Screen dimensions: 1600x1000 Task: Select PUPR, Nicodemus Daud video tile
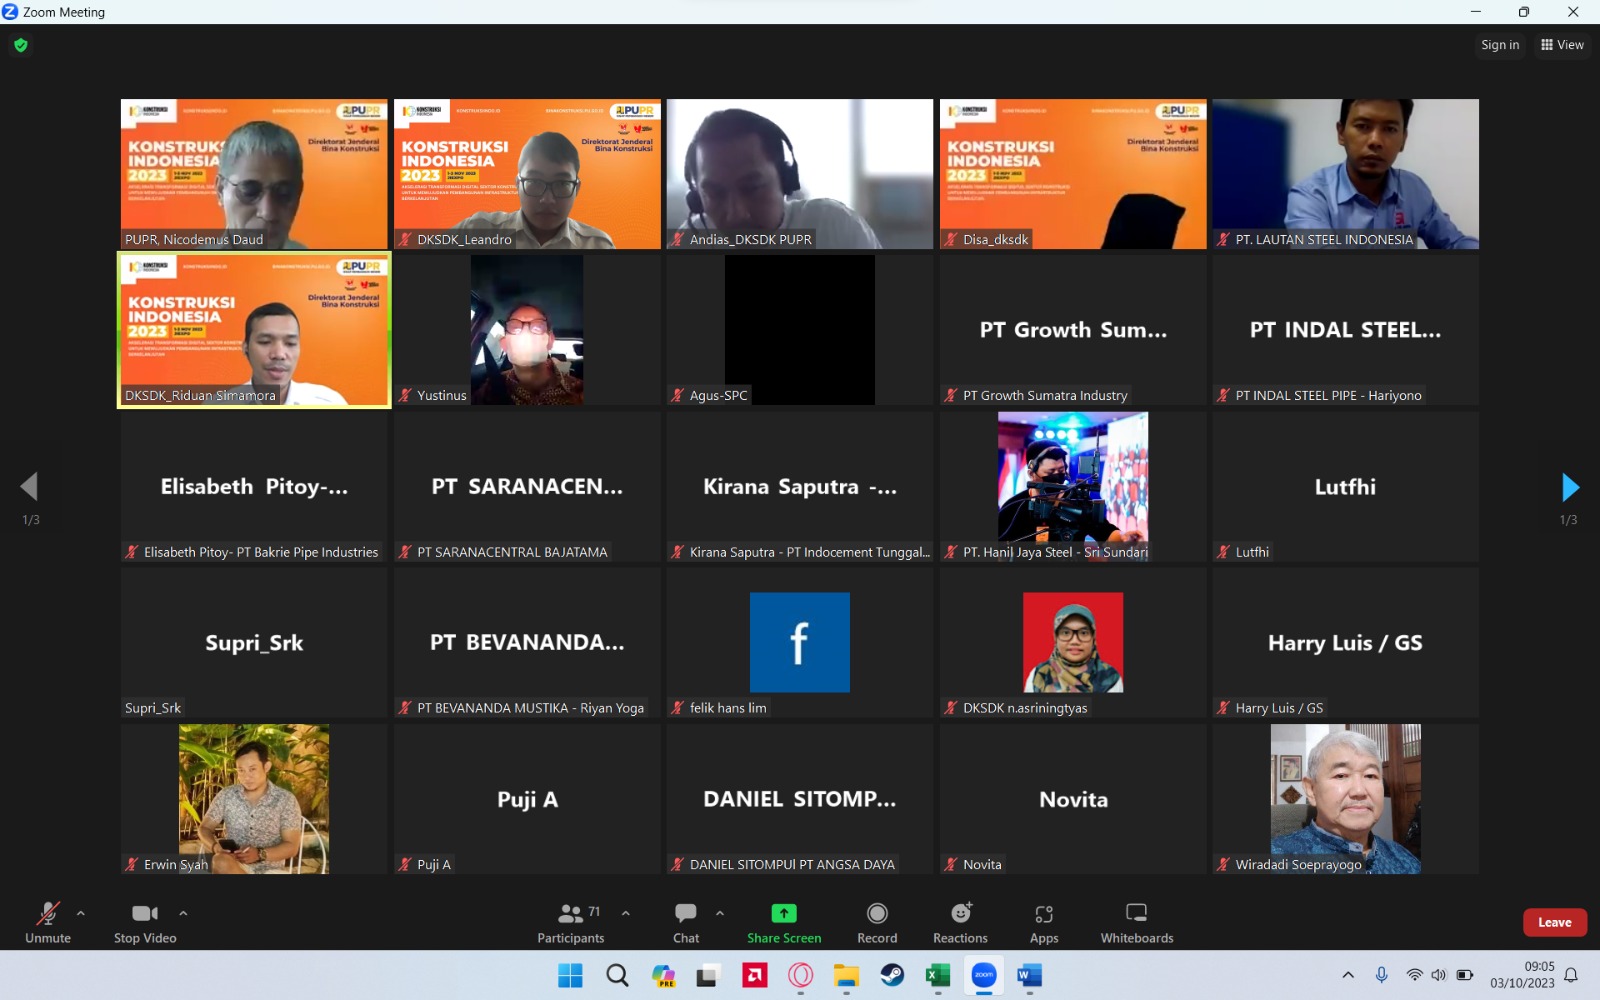[254, 174]
